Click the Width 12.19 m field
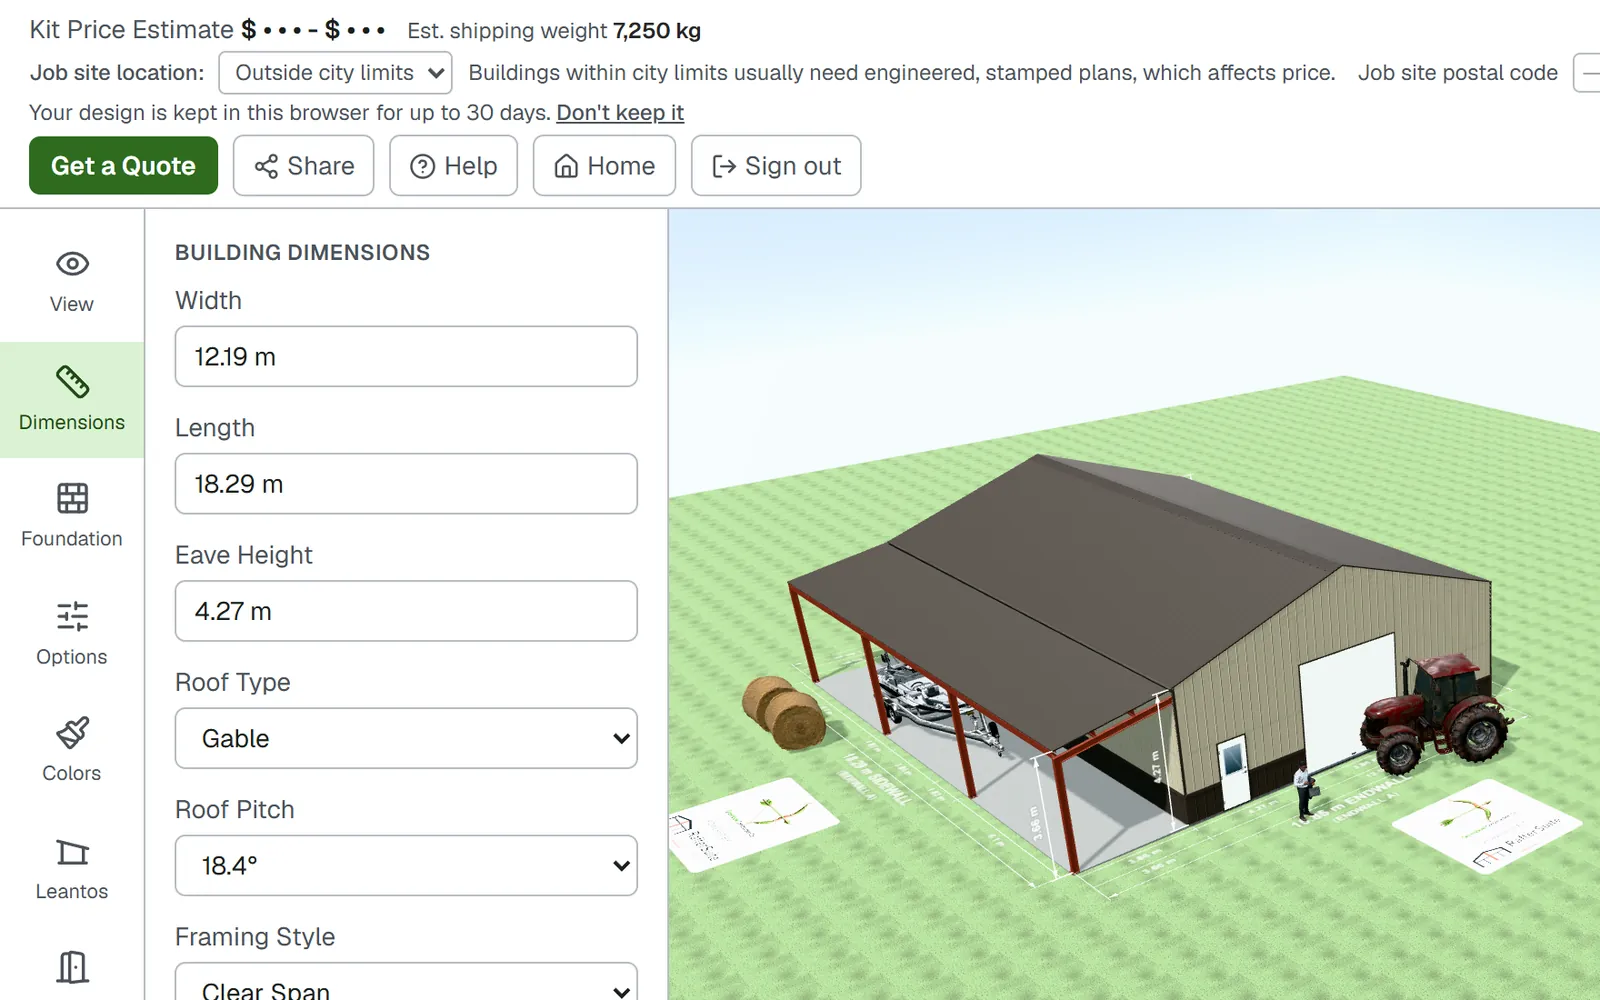Image resolution: width=1600 pixels, height=1000 pixels. click(406, 356)
